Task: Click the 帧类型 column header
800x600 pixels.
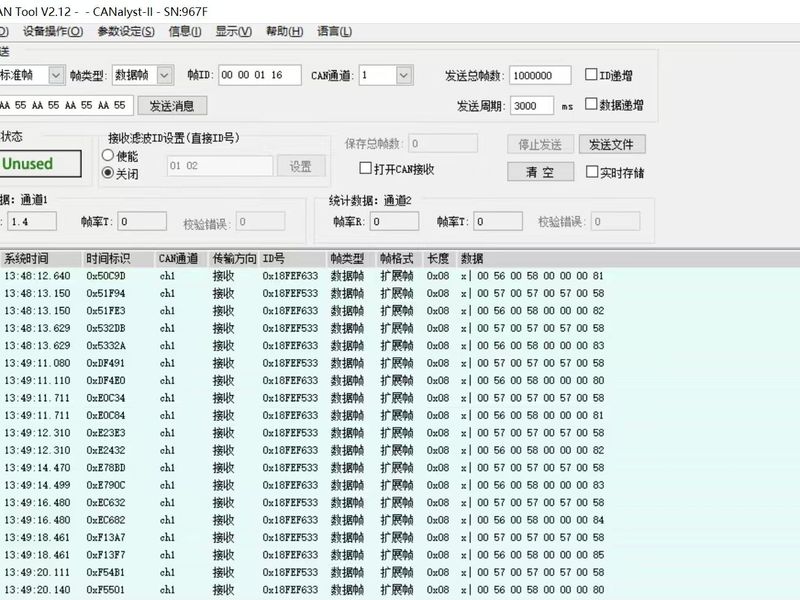Action: (x=351, y=259)
